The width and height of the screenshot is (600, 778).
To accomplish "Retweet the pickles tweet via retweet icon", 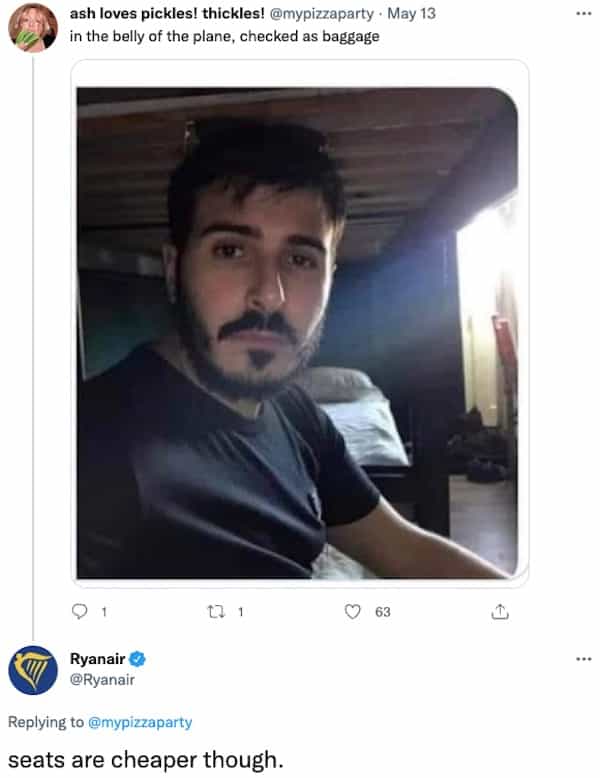I will tap(216, 612).
